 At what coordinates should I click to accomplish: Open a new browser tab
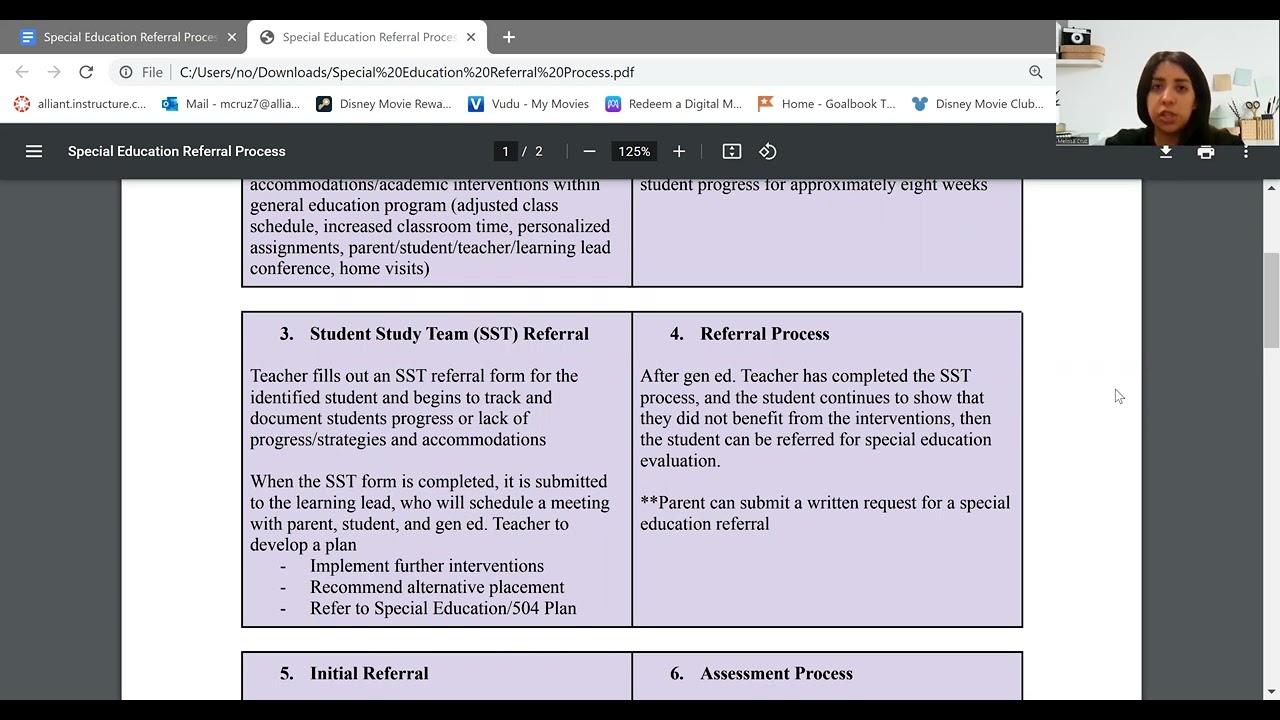pos(509,37)
